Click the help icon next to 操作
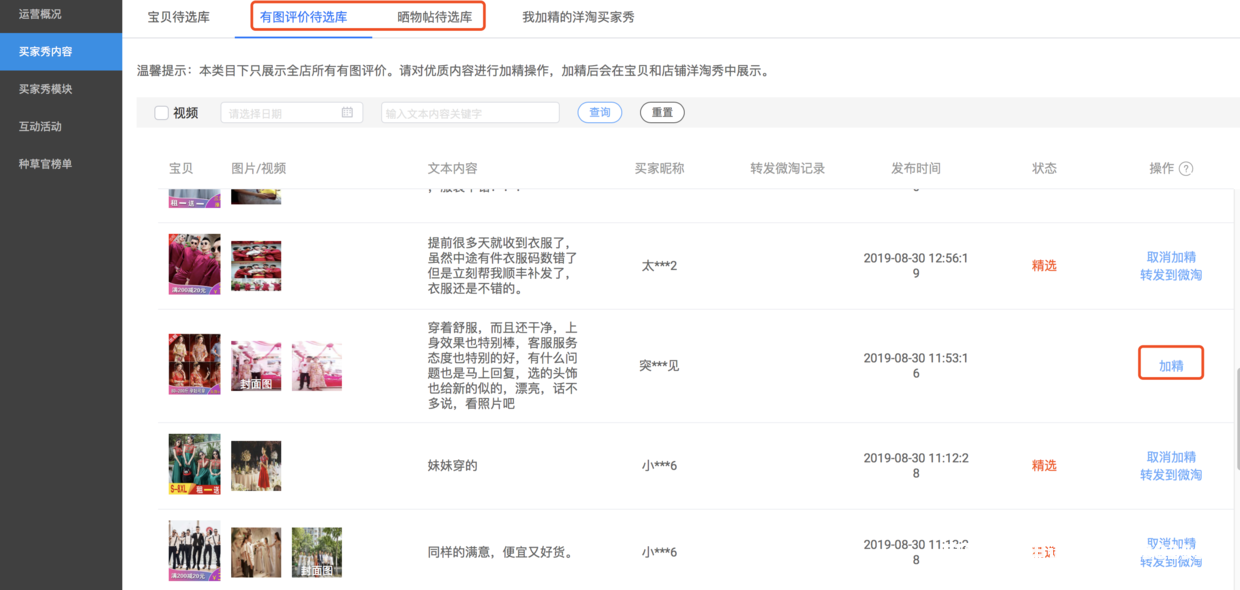Screen dimensions: 1240x590 [x=1186, y=169]
